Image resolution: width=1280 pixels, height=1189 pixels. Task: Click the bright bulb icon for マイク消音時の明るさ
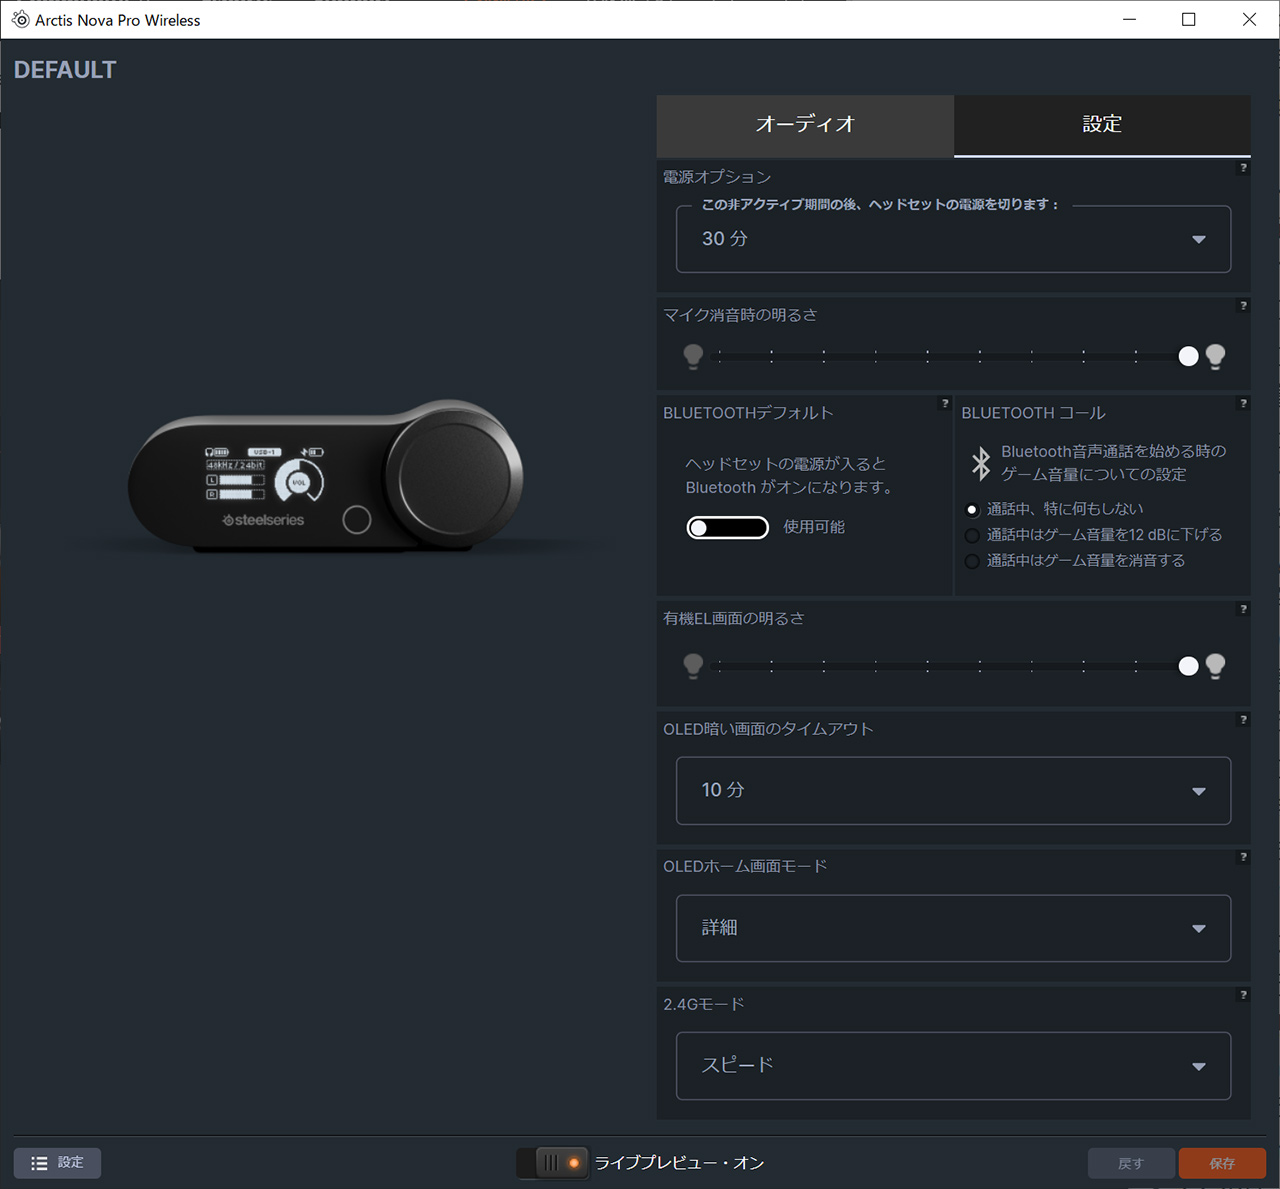tap(1216, 356)
